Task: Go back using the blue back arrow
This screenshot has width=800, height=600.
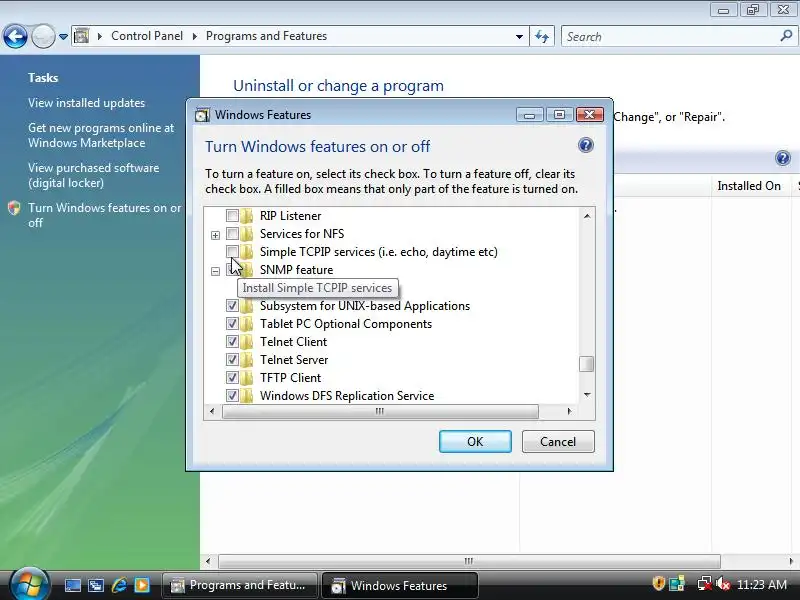Action: point(15,37)
